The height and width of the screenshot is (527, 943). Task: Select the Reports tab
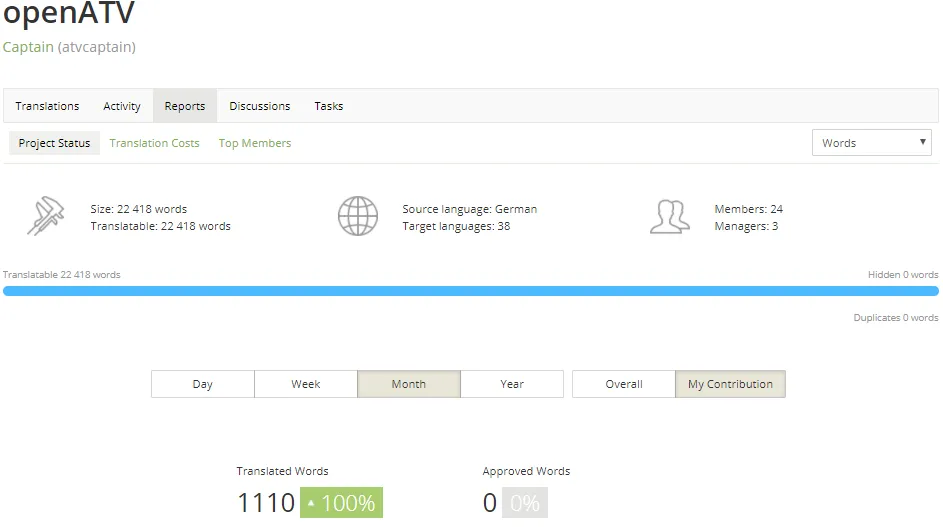(x=185, y=106)
